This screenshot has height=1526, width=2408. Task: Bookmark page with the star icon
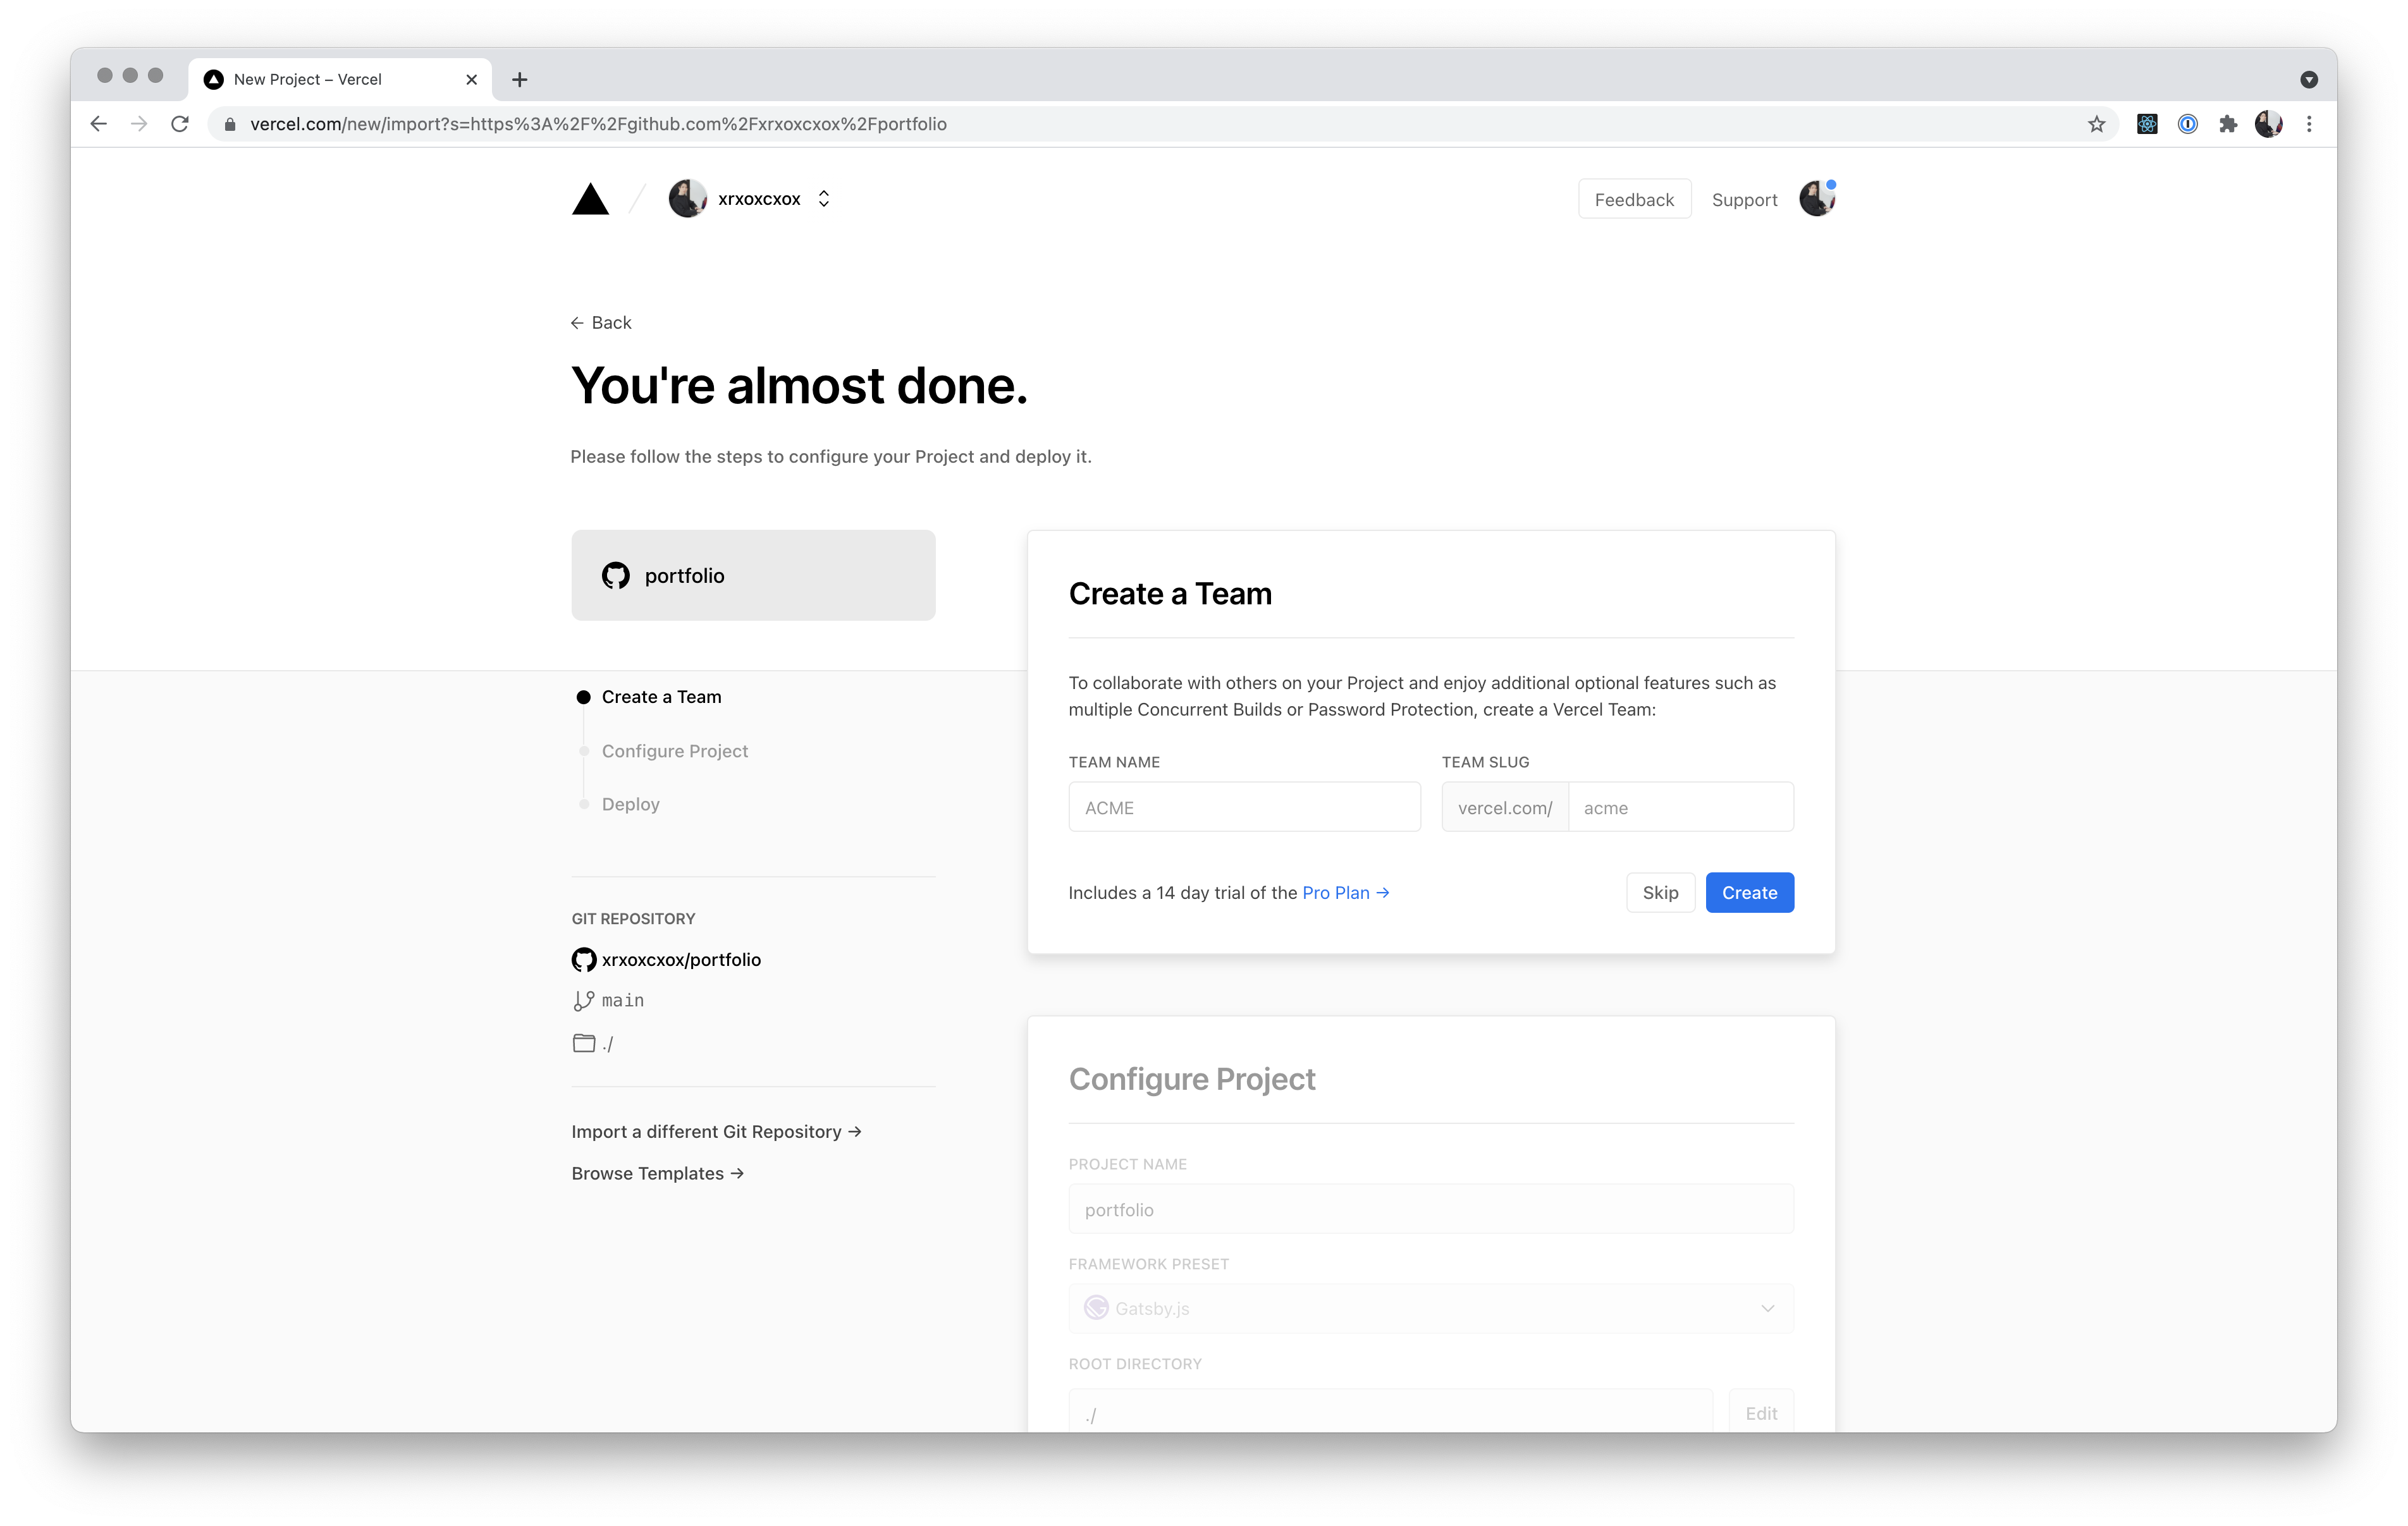pyautogui.click(x=2096, y=124)
